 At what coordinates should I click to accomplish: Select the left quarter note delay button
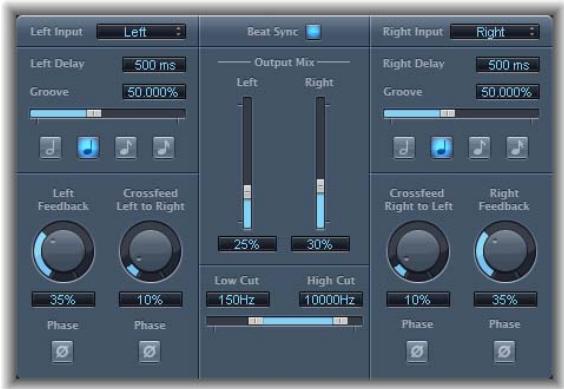[88, 147]
